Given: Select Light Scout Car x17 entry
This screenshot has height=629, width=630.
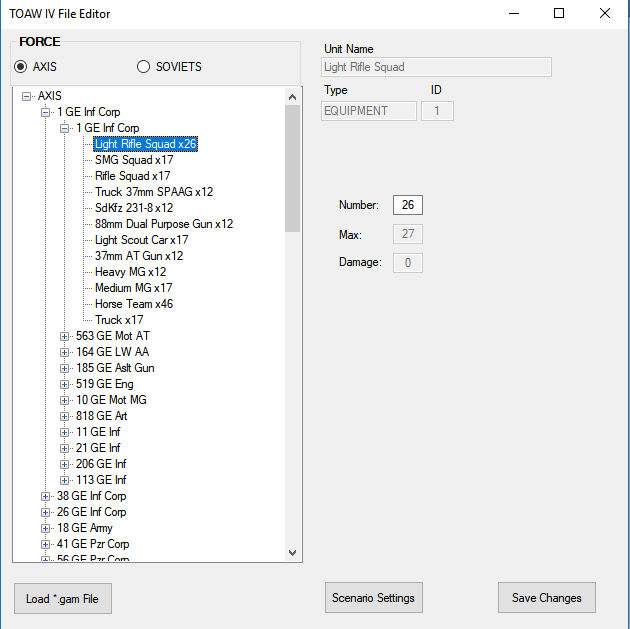Looking at the screenshot, I should pos(141,240).
